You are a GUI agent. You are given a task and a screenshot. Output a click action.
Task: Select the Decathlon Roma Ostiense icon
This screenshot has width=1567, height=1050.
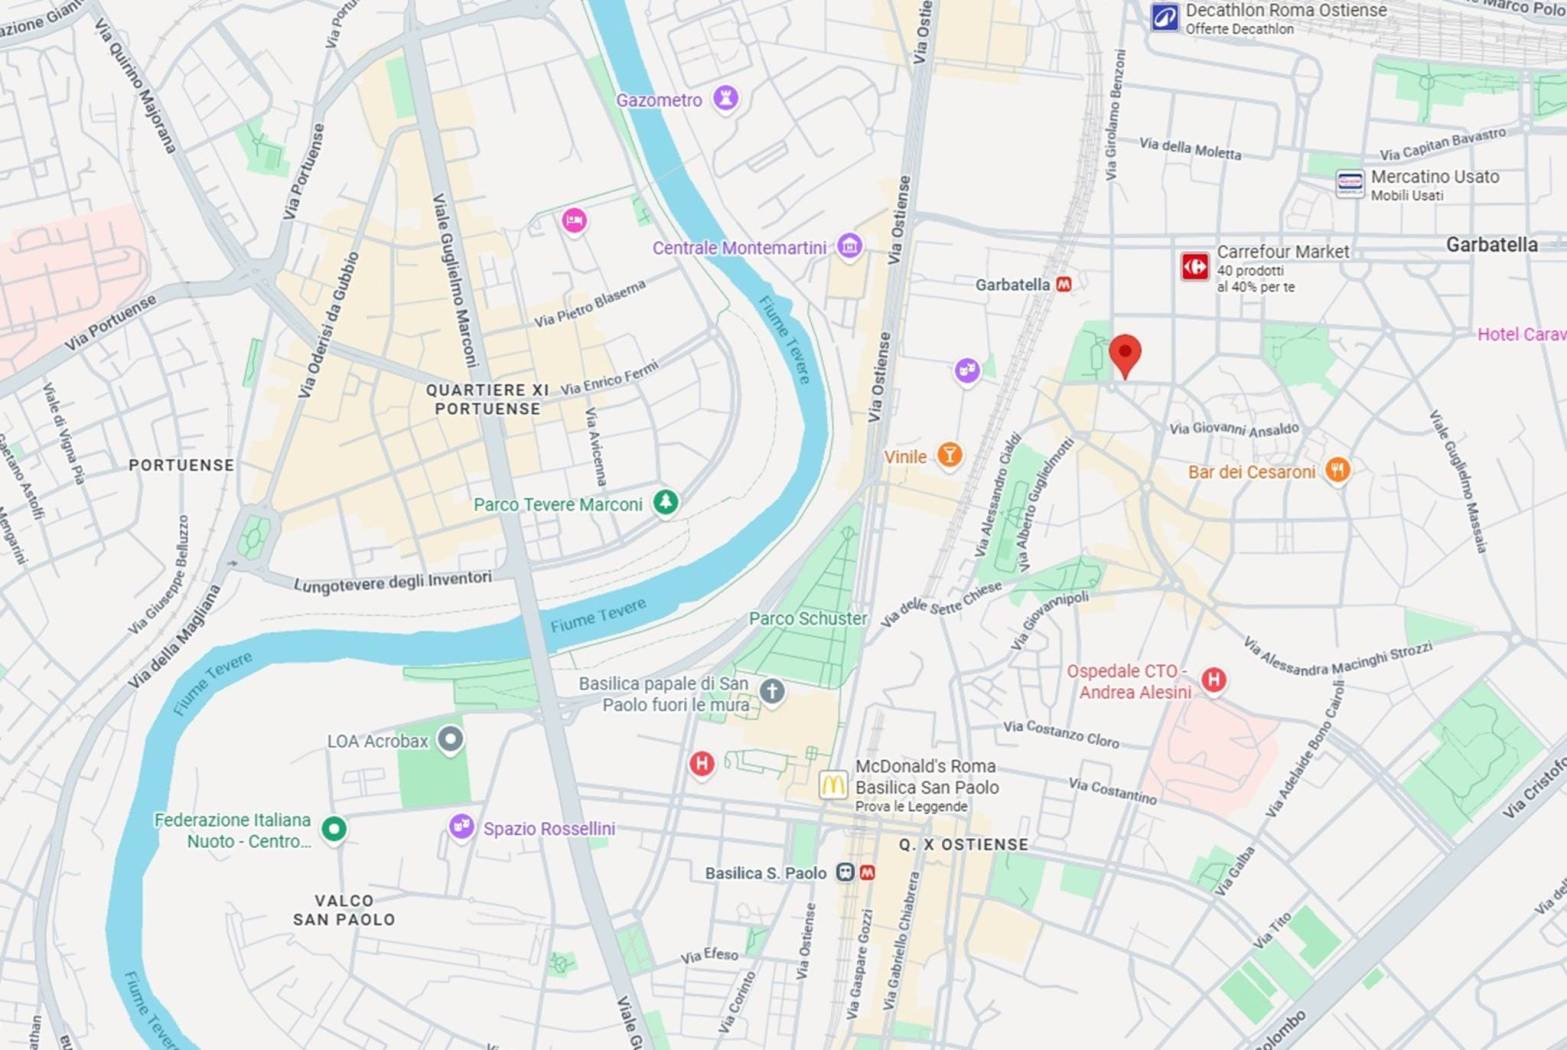pos(1165,17)
